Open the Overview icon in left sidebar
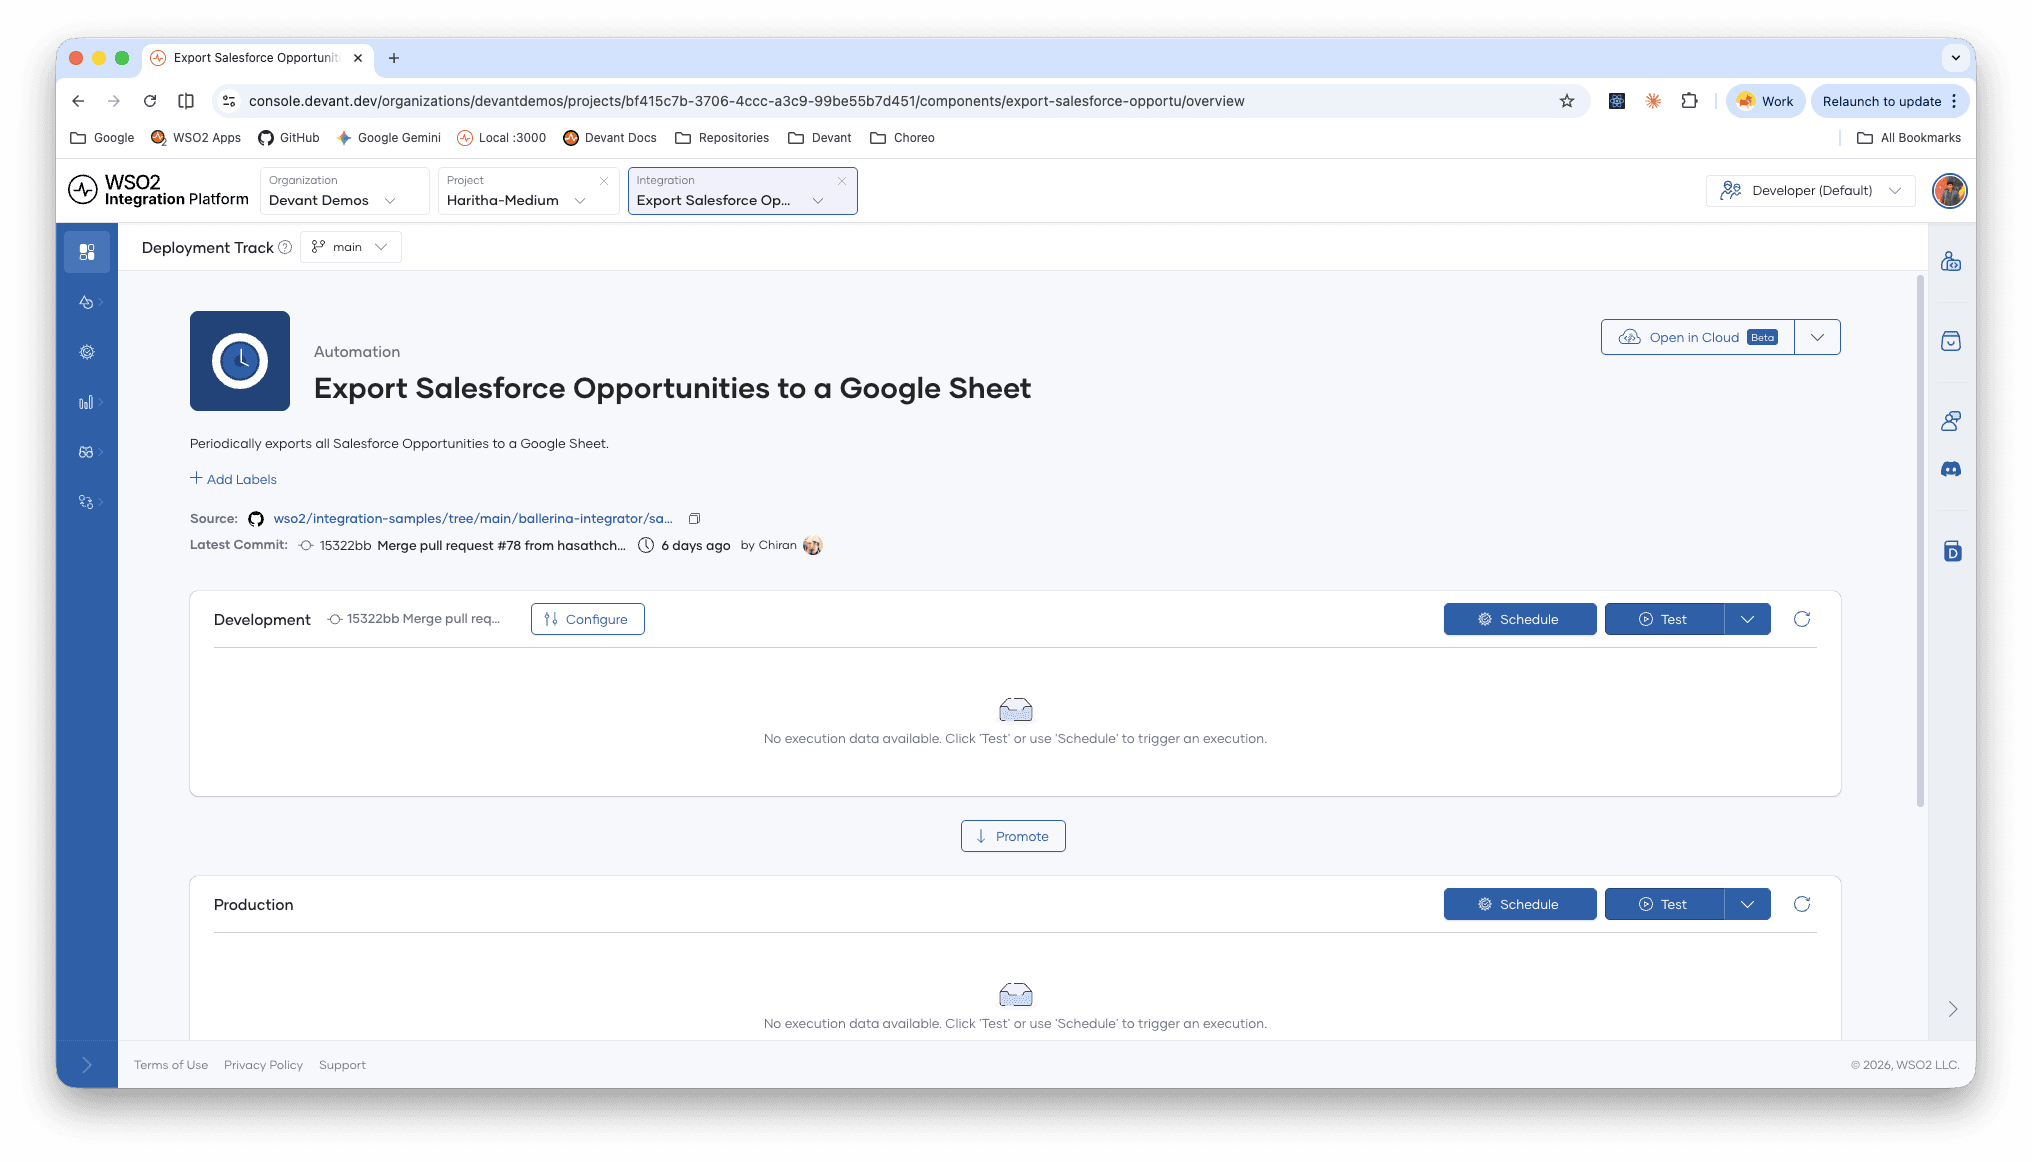The height and width of the screenshot is (1162, 2032). (x=87, y=252)
